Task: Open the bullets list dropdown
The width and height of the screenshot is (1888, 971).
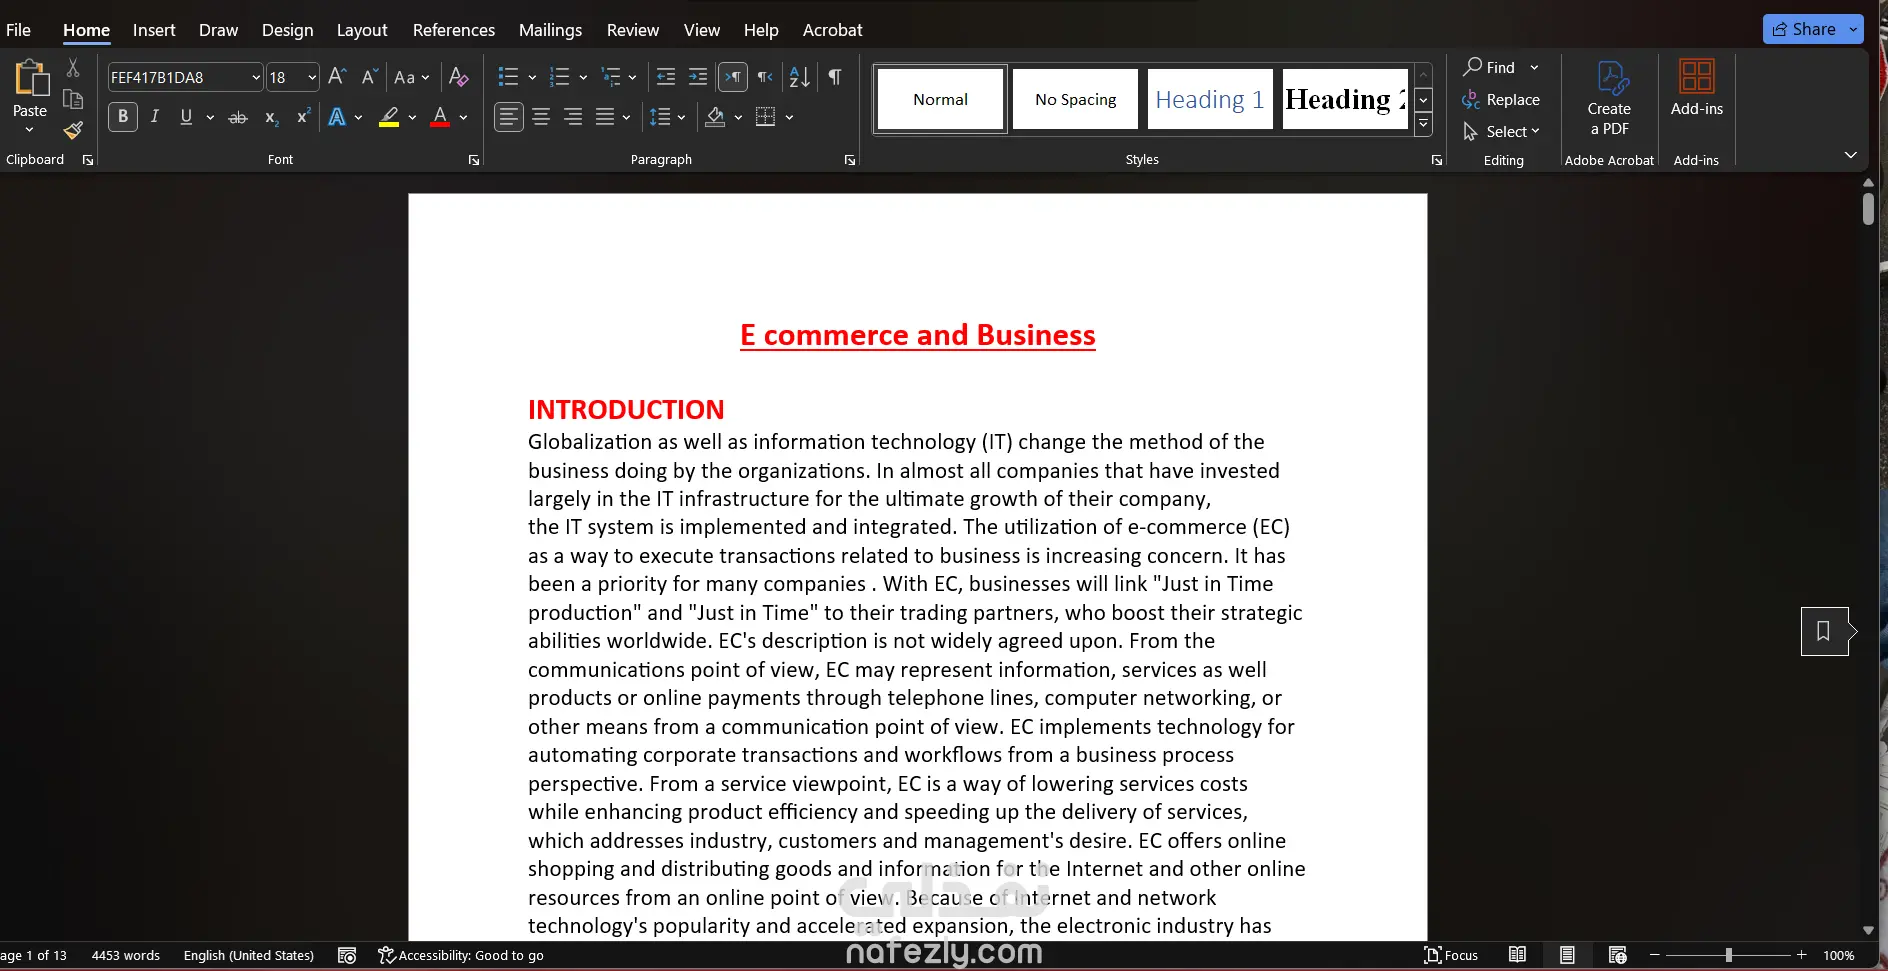Action: pyautogui.click(x=532, y=77)
